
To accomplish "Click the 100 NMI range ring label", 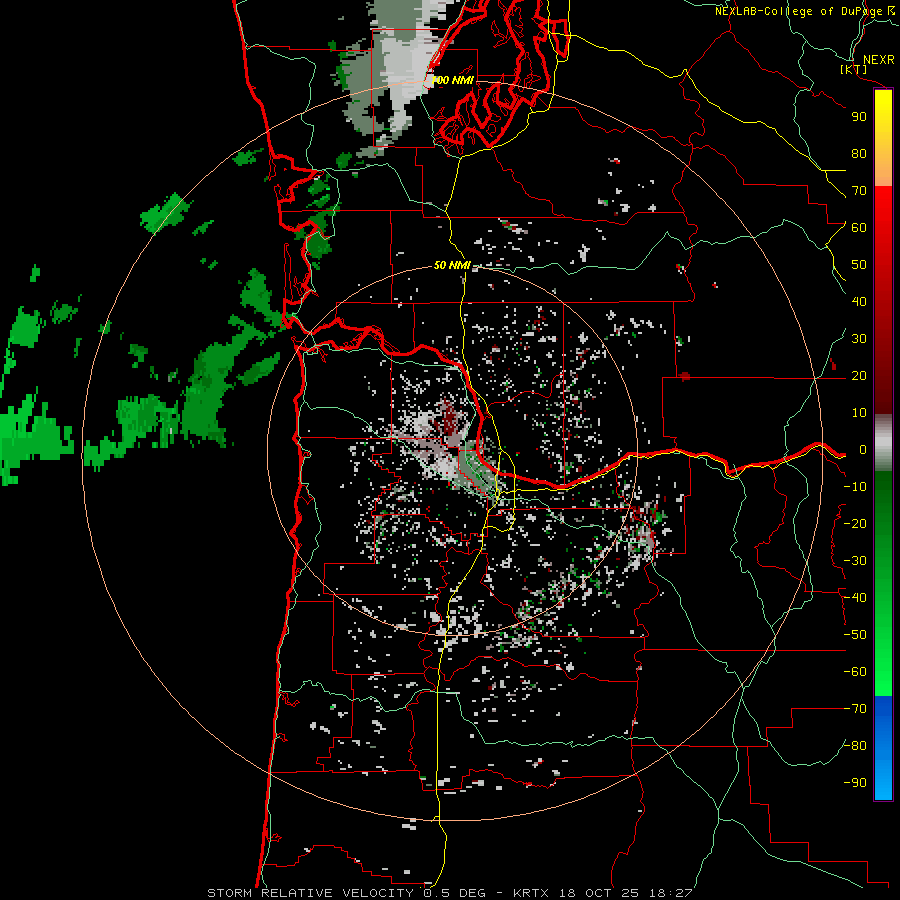I will click(452, 80).
